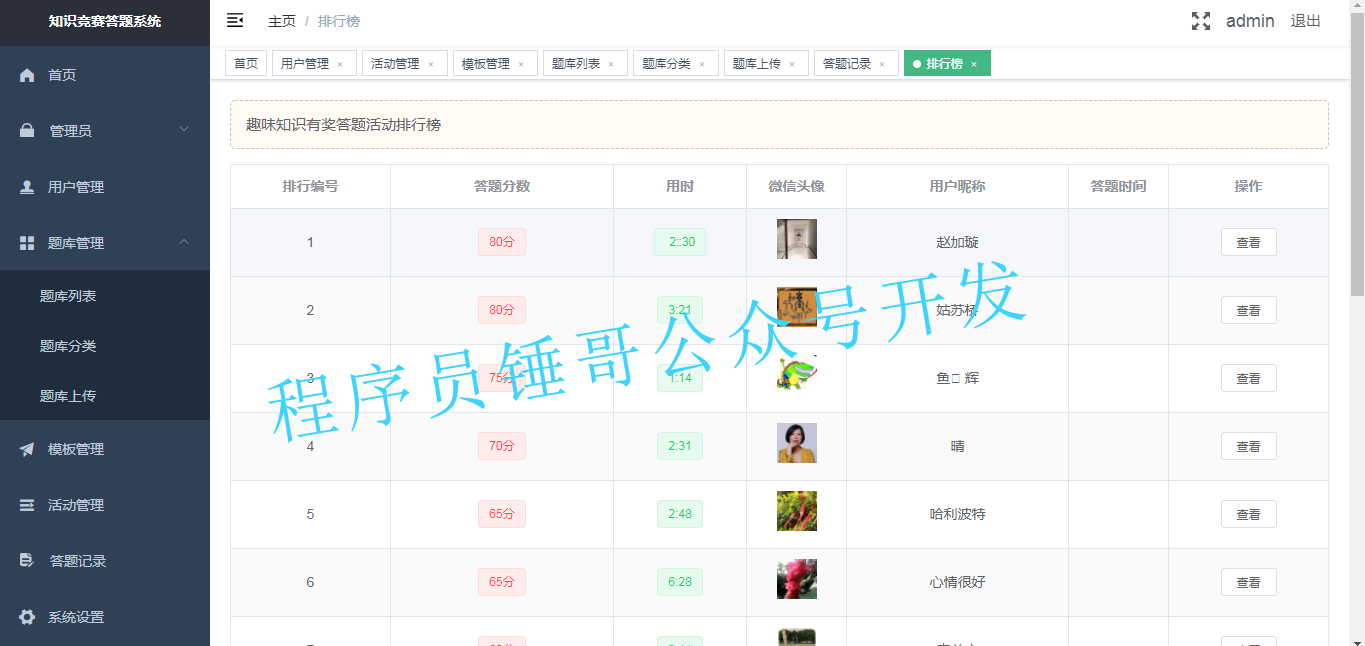Viewport: 1365px width, 646px height.
Task: Click the 退出 logout link
Action: (x=1305, y=21)
